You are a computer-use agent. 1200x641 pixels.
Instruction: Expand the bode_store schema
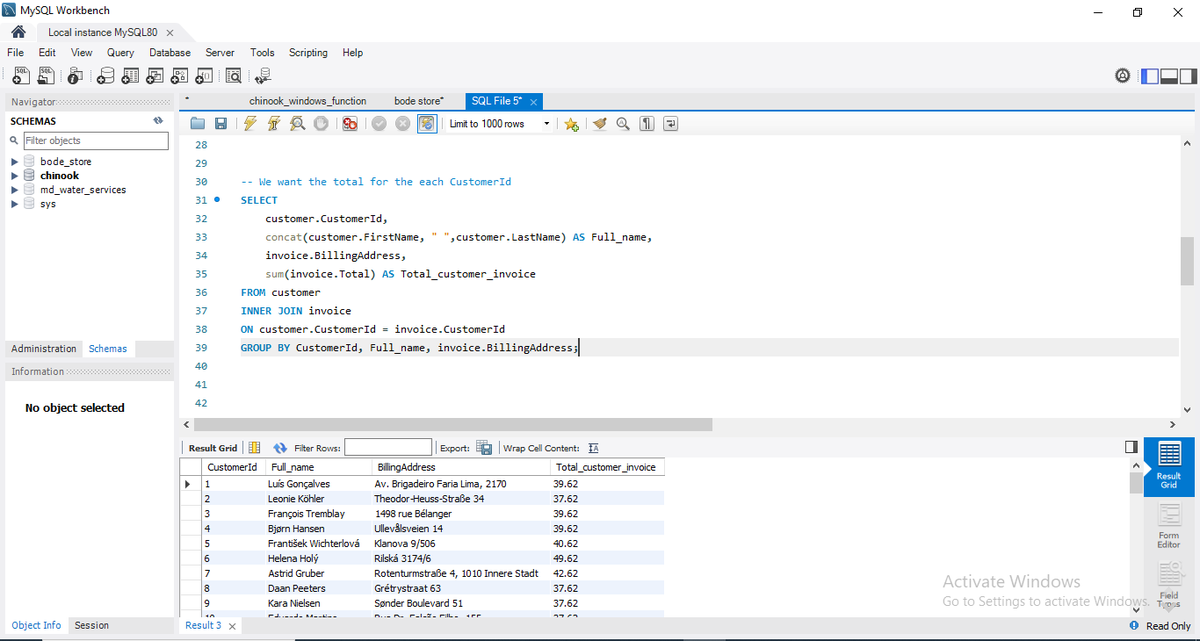tap(15, 161)
